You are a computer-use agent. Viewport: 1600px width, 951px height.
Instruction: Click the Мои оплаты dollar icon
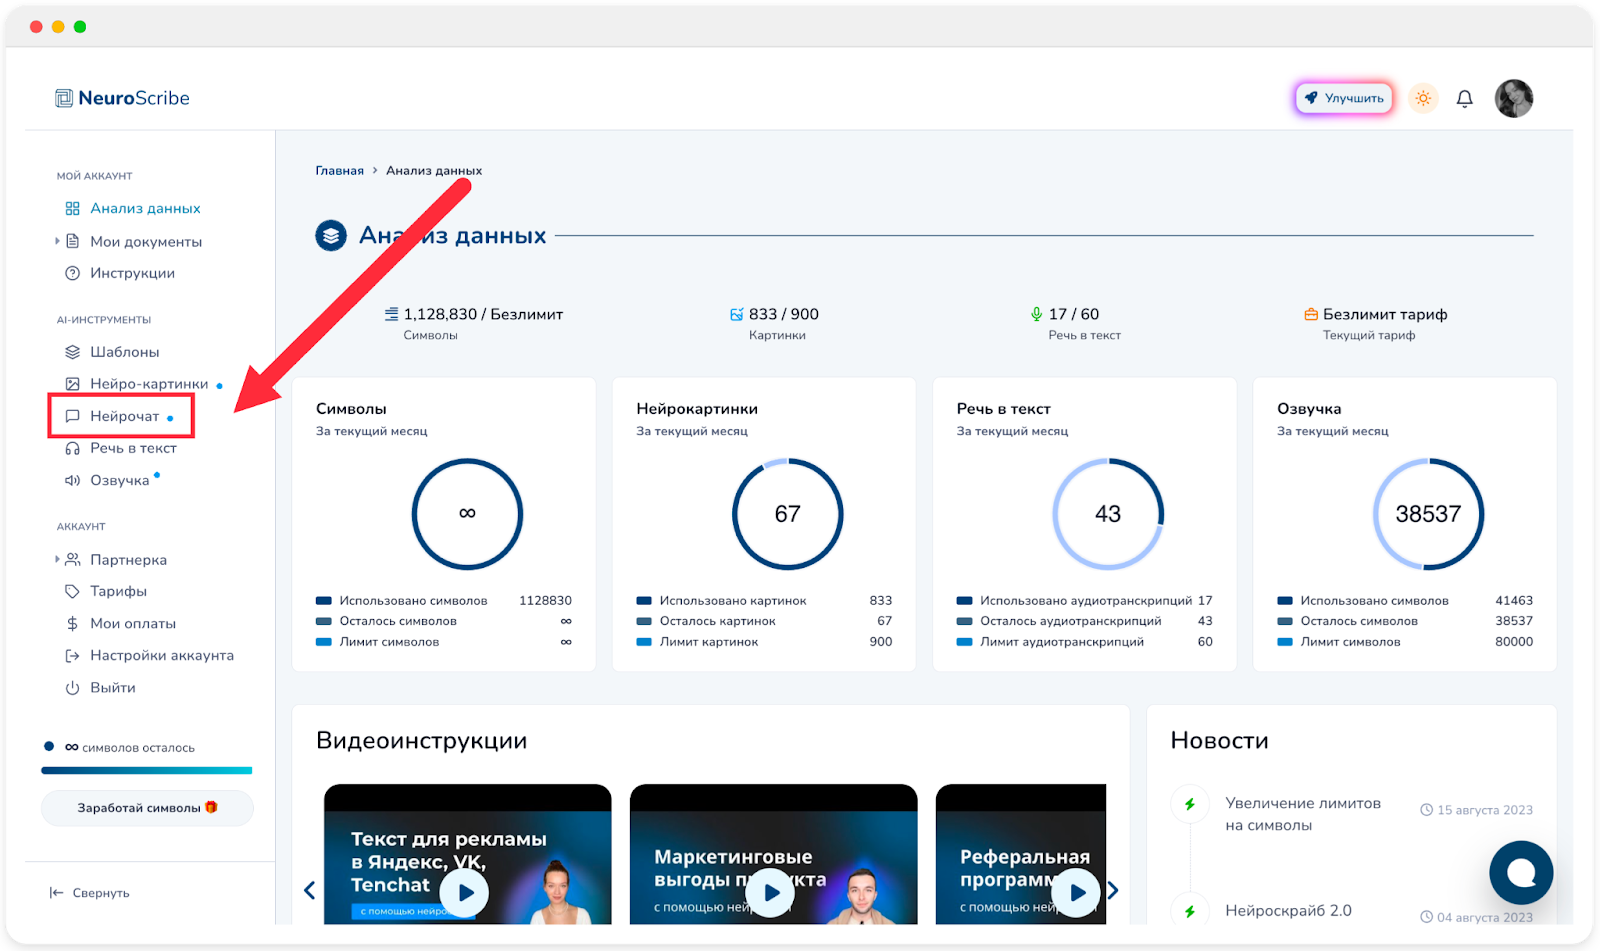tap(72, 623)
